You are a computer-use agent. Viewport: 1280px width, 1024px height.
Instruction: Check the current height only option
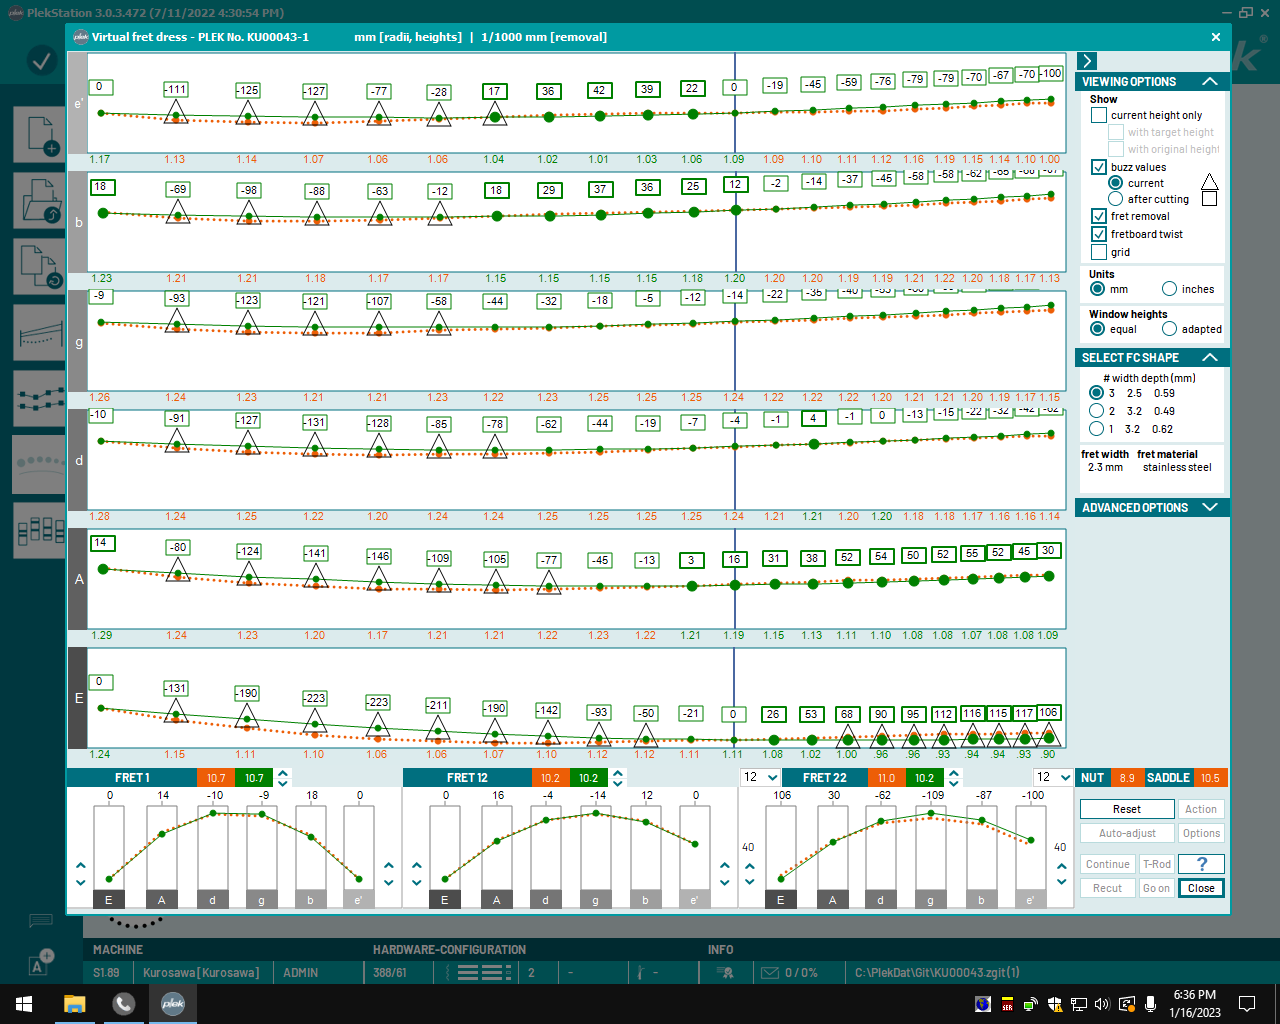[1099, 115]
